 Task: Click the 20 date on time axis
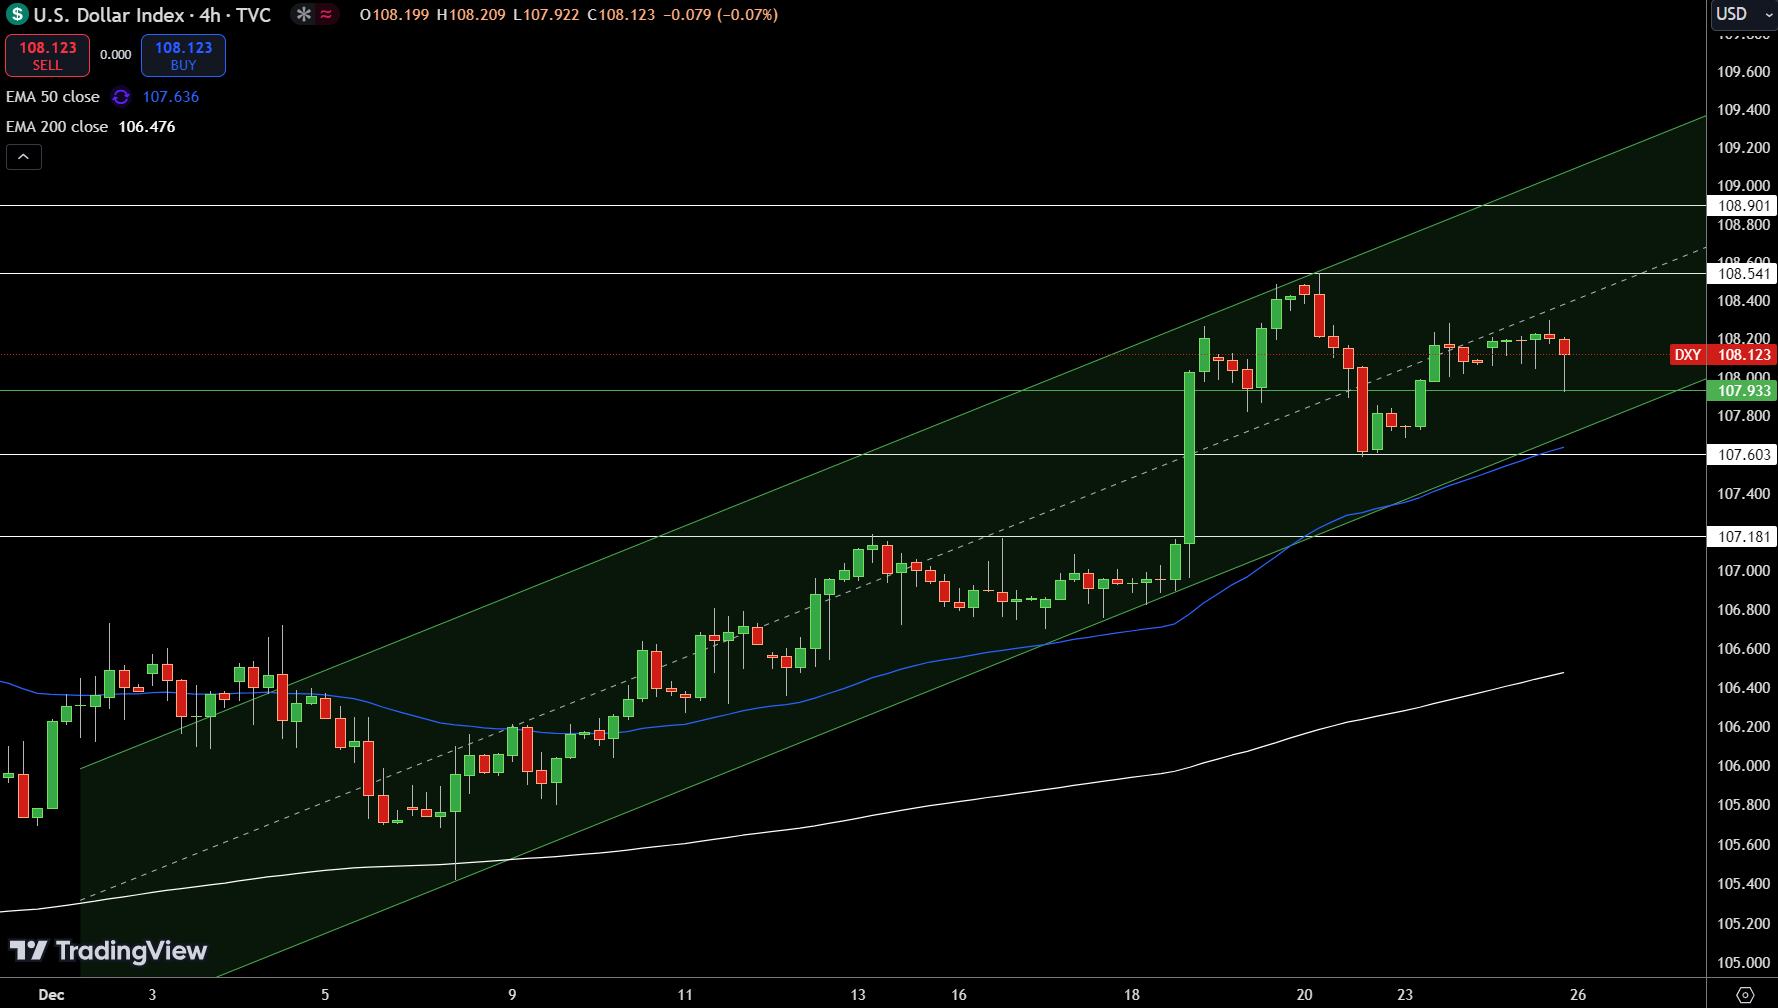[1304, 995]
